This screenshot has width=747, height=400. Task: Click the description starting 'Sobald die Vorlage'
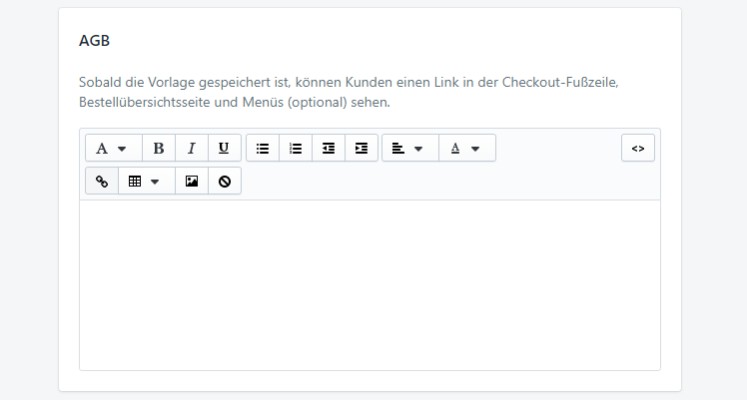click(x=349, y=92)
